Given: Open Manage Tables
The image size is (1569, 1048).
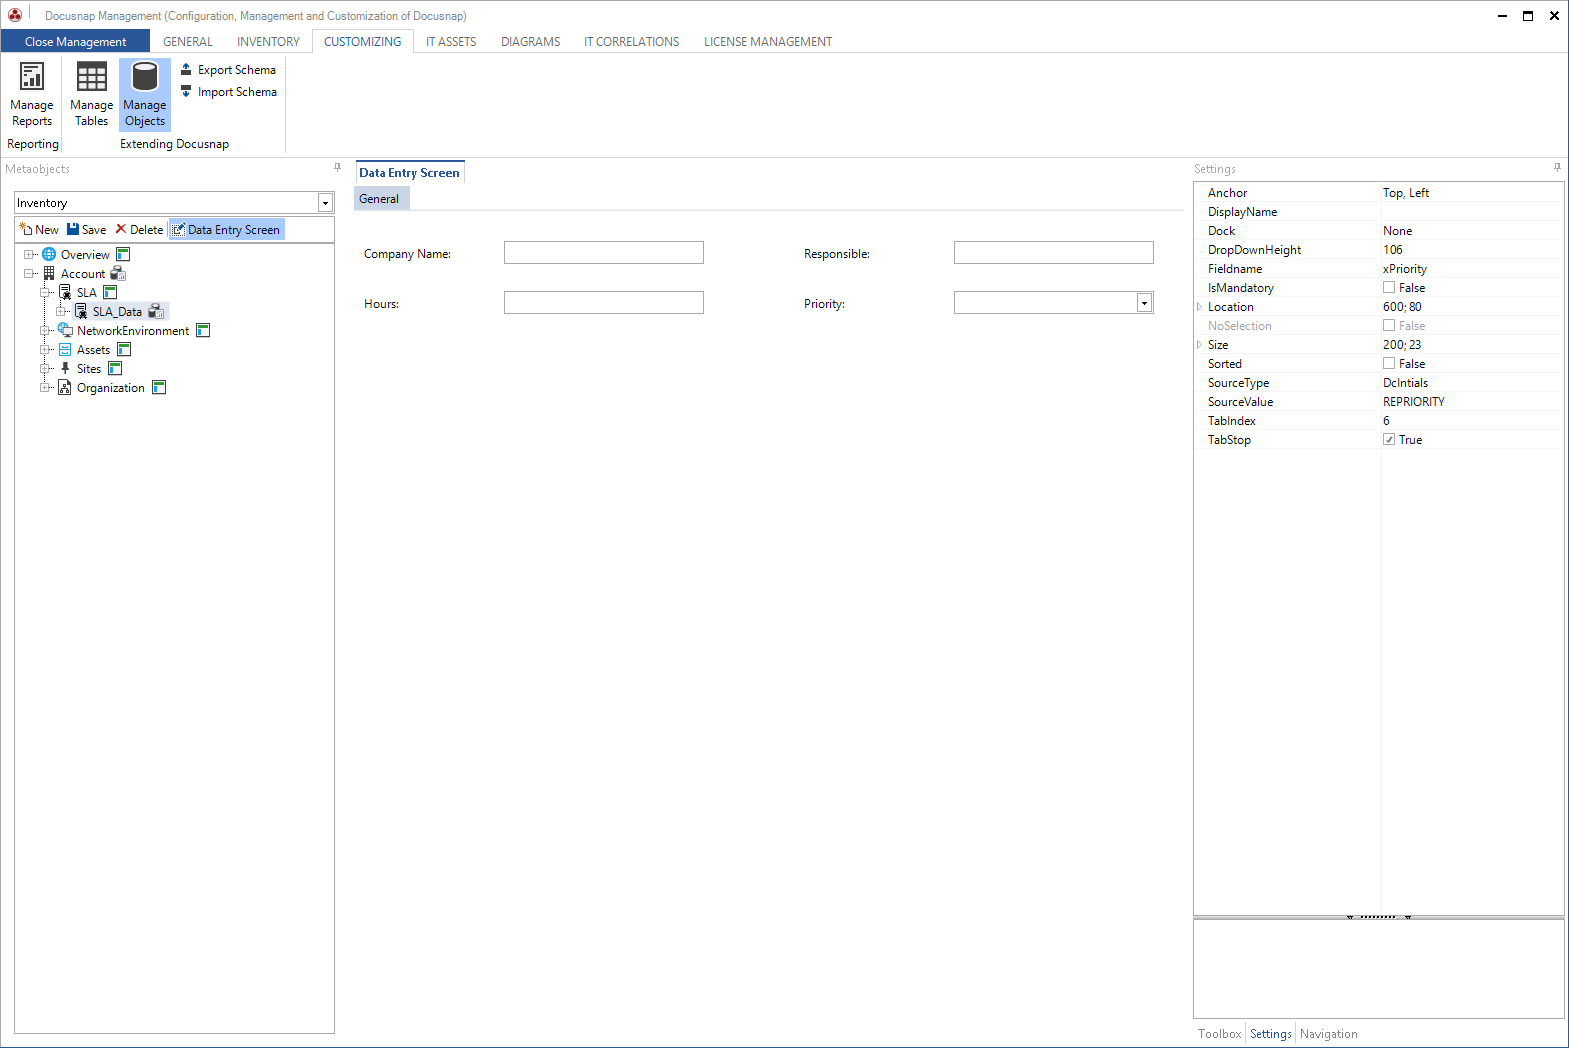Looking at the screenshot, I should pos(91,95).
